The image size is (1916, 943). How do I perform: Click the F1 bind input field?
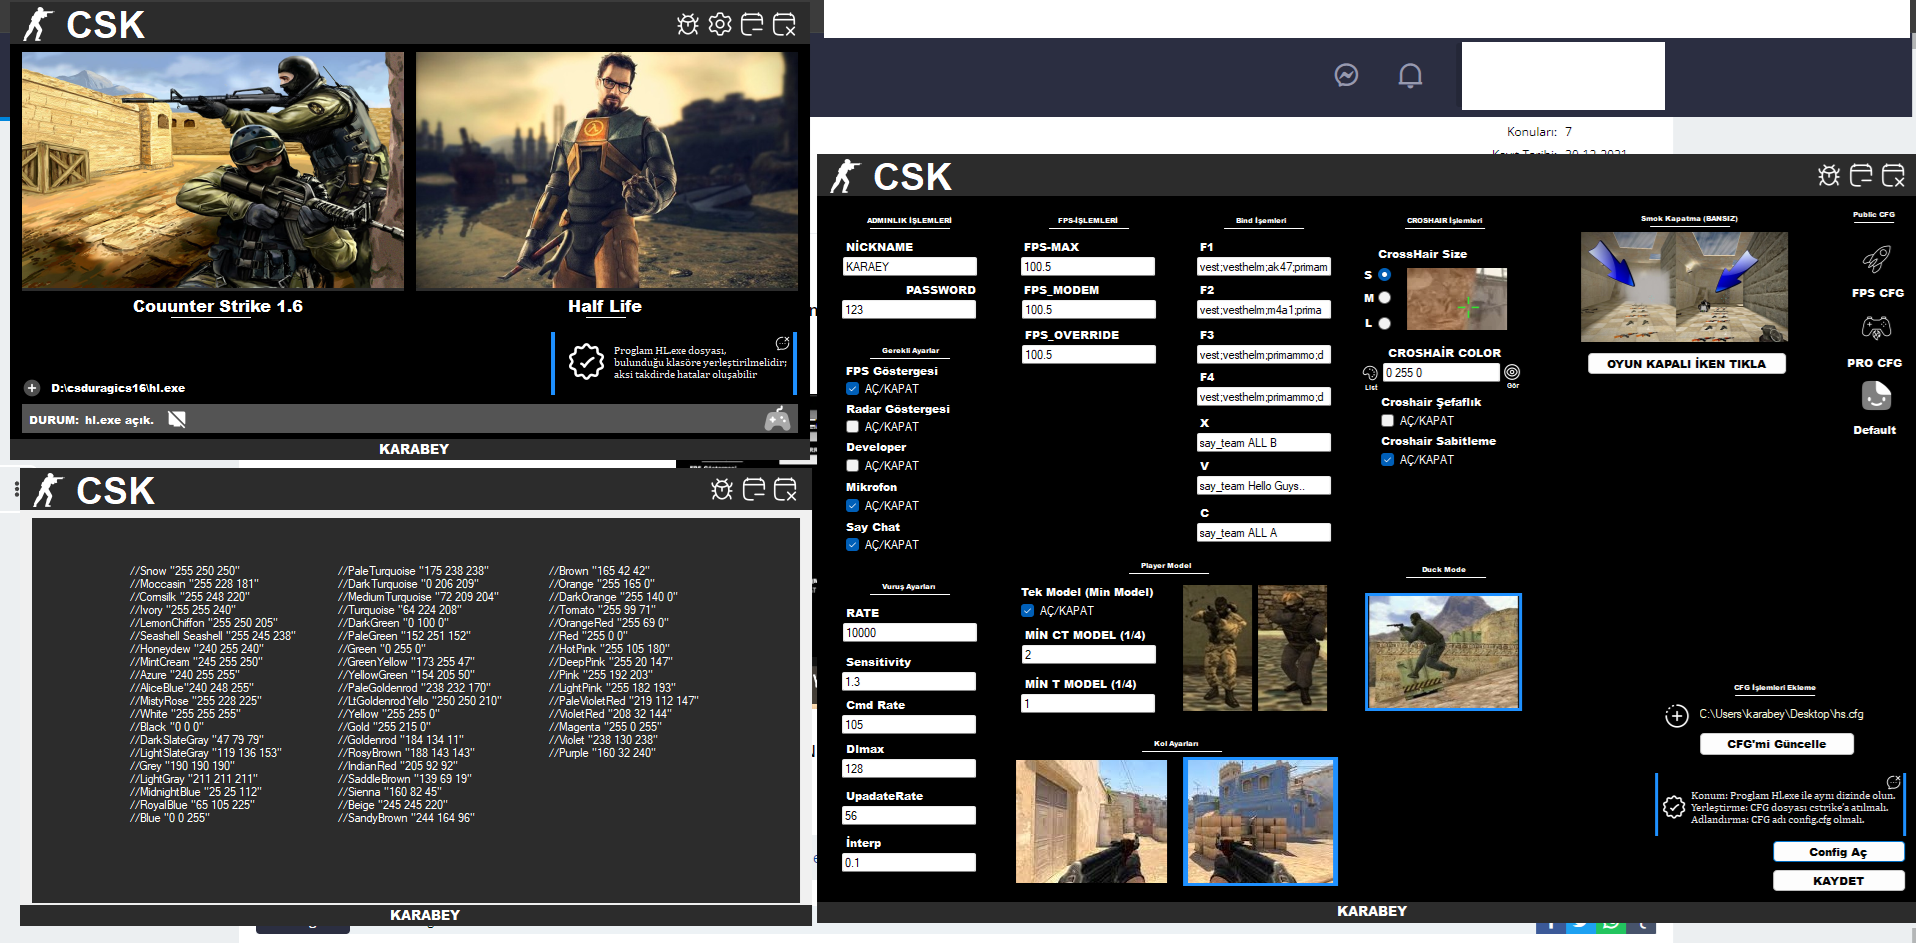point(1264,267)
